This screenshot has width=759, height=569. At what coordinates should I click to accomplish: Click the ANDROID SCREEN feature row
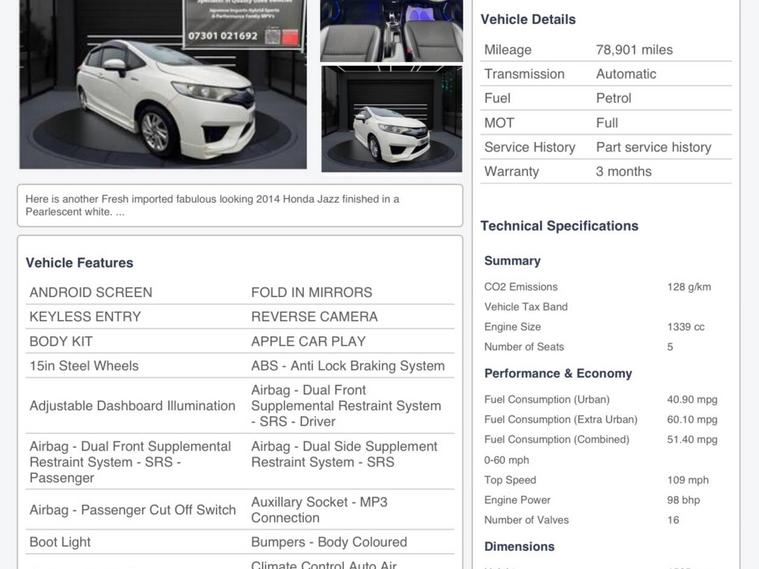coord(91,292)
